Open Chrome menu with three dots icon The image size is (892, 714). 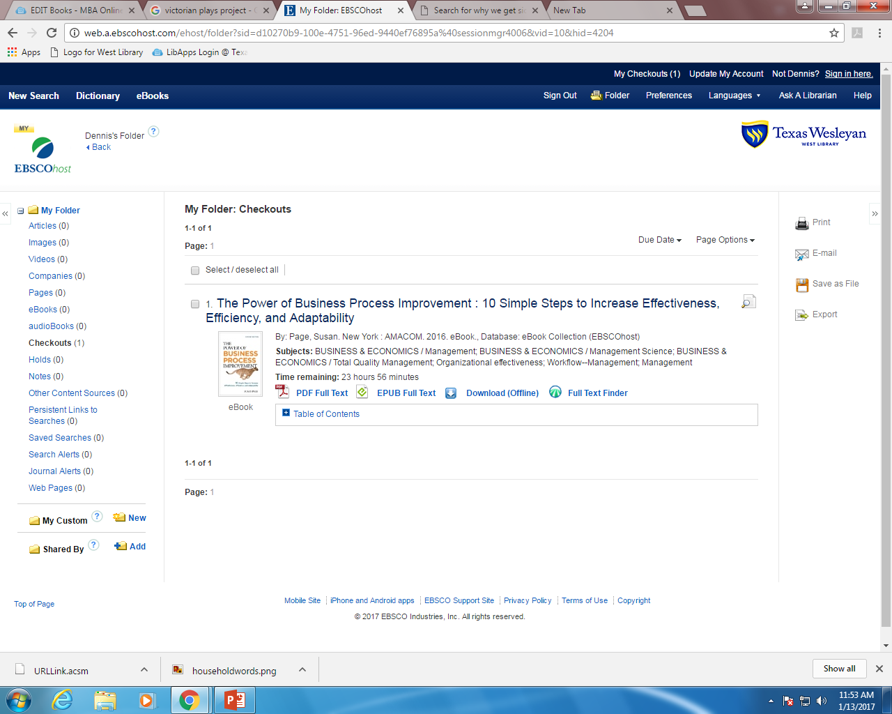point(879,33)
